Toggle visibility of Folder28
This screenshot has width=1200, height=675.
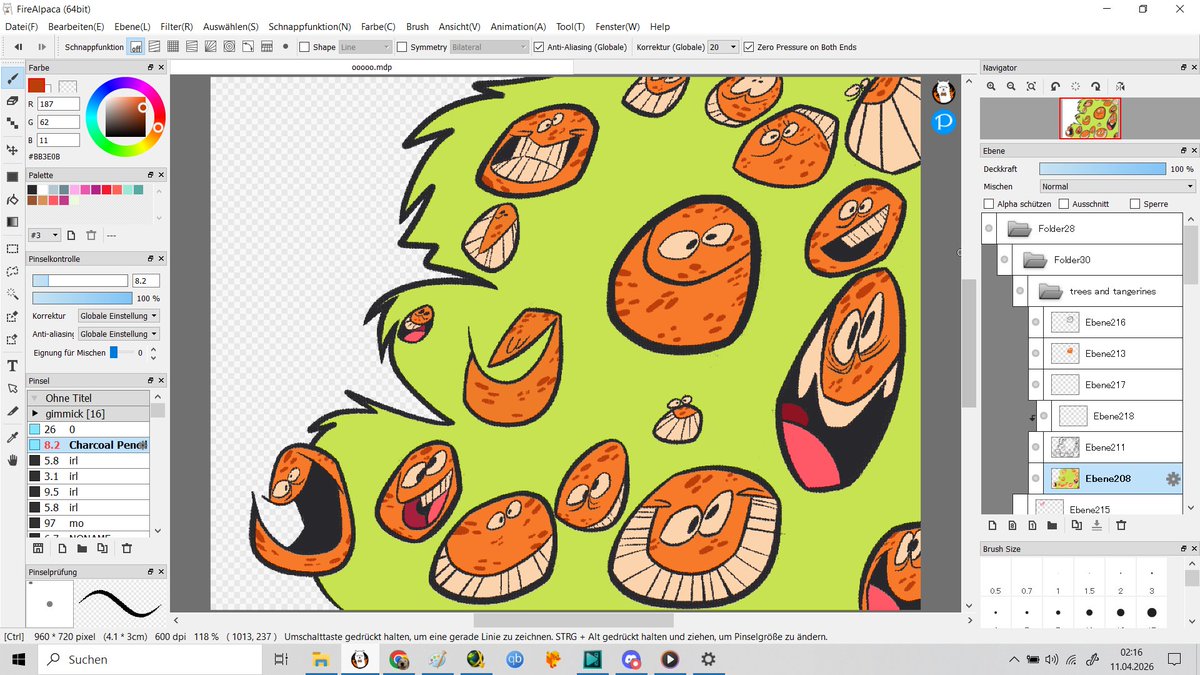[x=989, y=229]
